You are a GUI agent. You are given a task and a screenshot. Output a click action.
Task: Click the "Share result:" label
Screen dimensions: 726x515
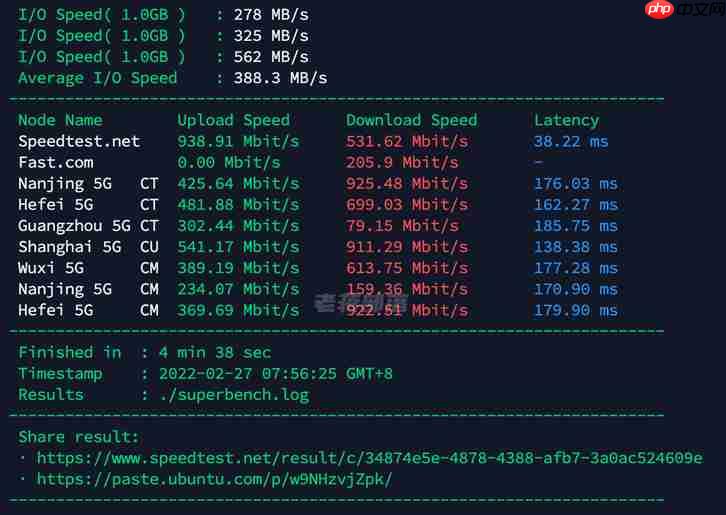point(79,437)
